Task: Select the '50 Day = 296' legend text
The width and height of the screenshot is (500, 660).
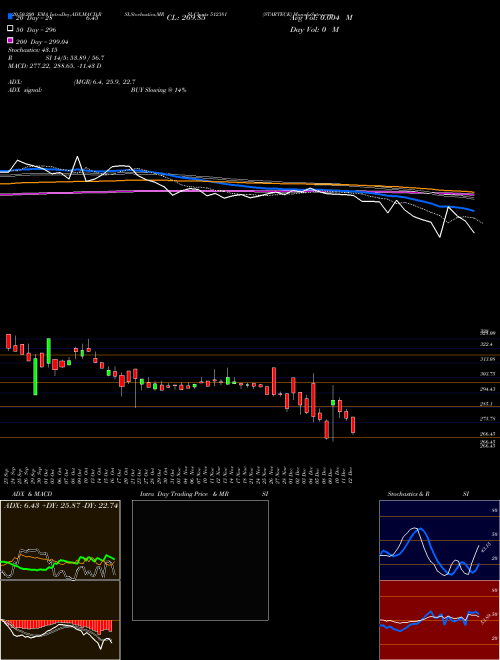Action: pyautogui.click(x=36, y=29)
